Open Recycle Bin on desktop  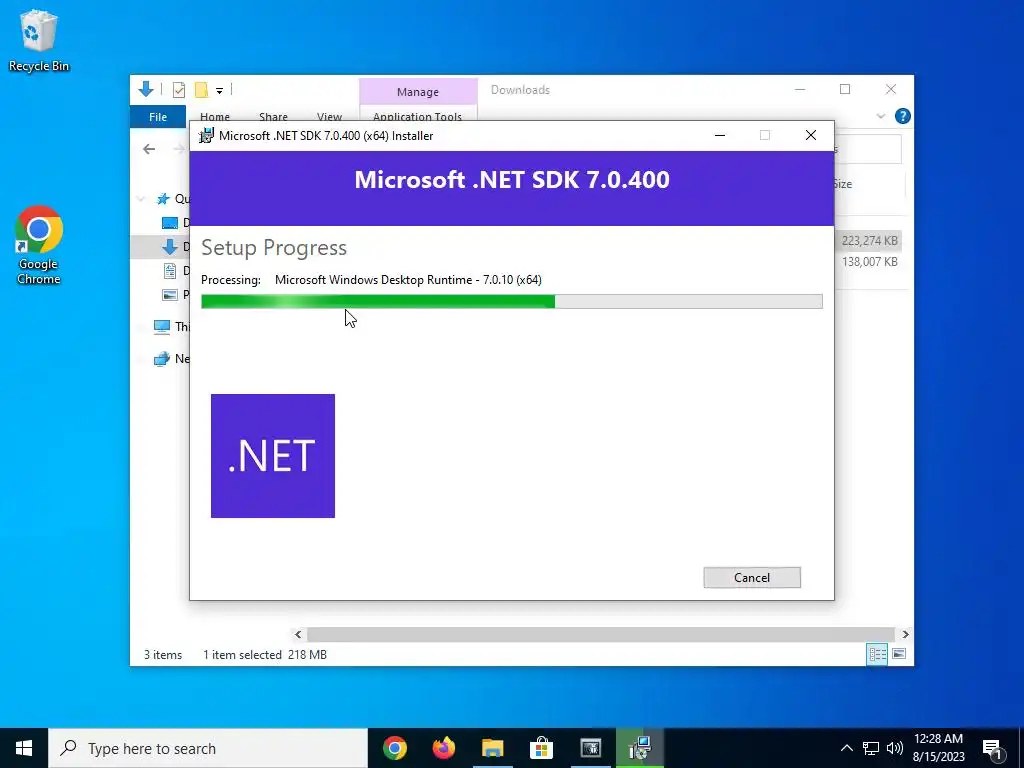point(39,40)
